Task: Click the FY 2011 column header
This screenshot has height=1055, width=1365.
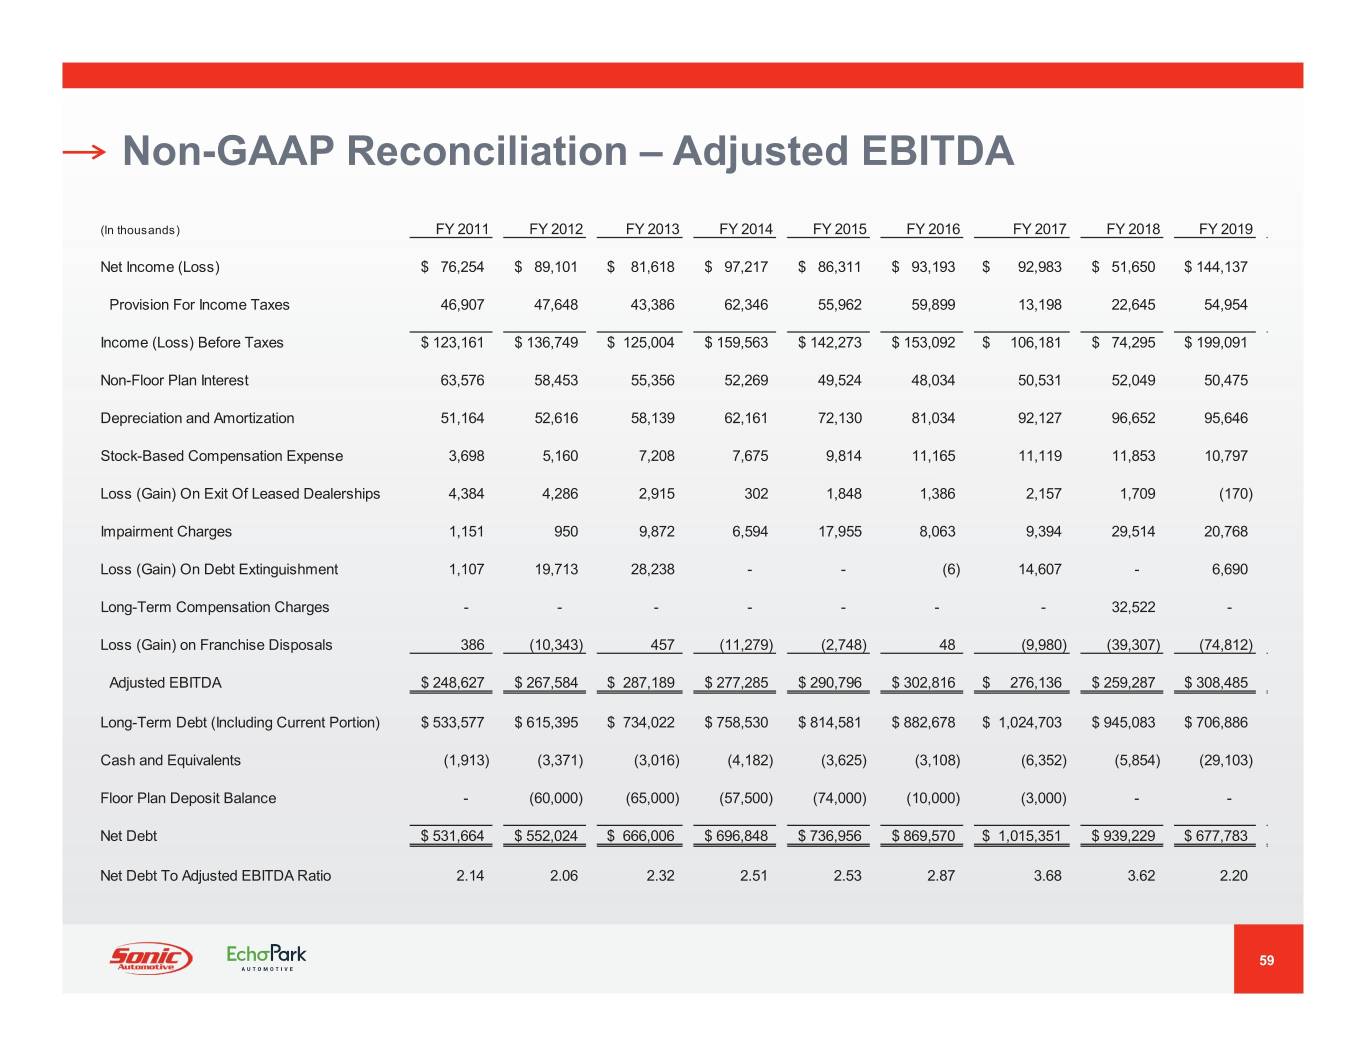Action: coord(462,229)
